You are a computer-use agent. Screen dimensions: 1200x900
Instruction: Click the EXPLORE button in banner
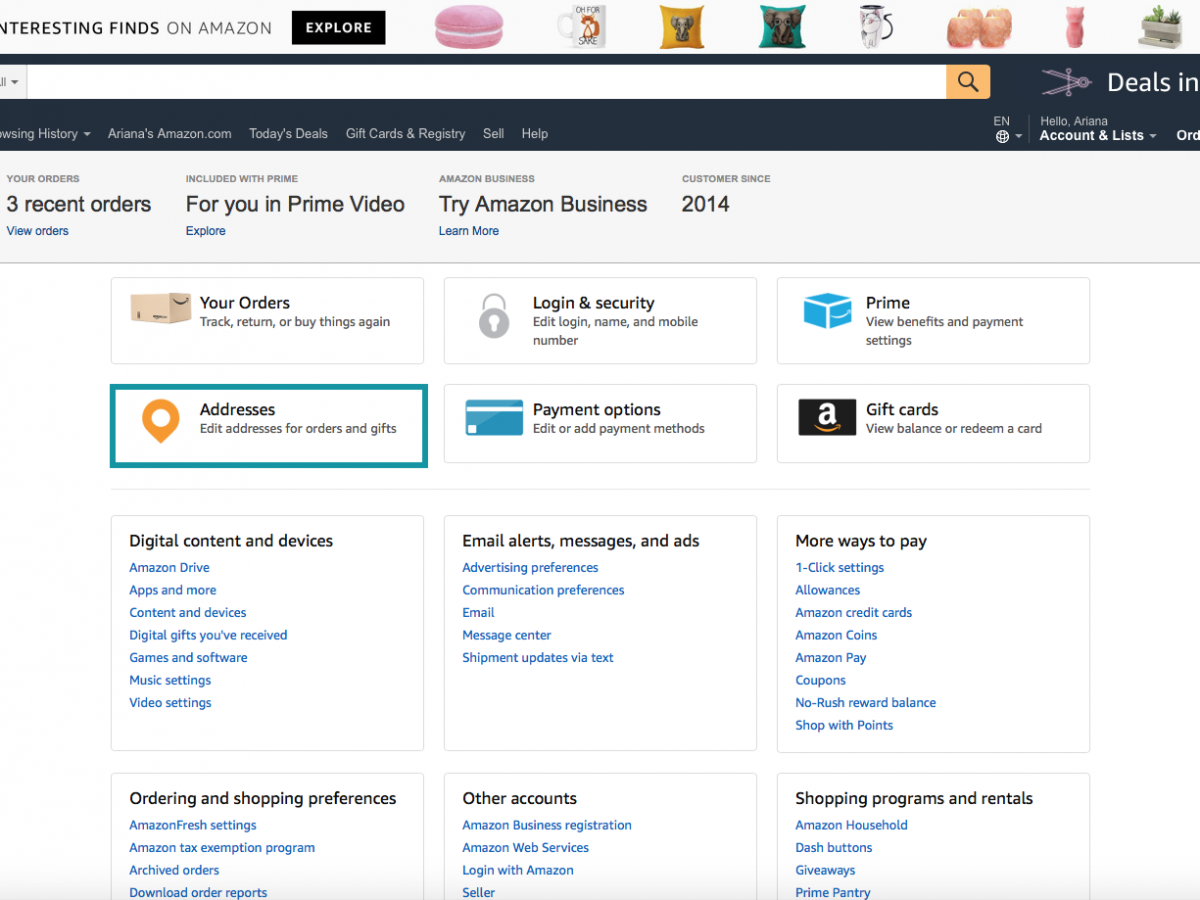coord(338,28)
